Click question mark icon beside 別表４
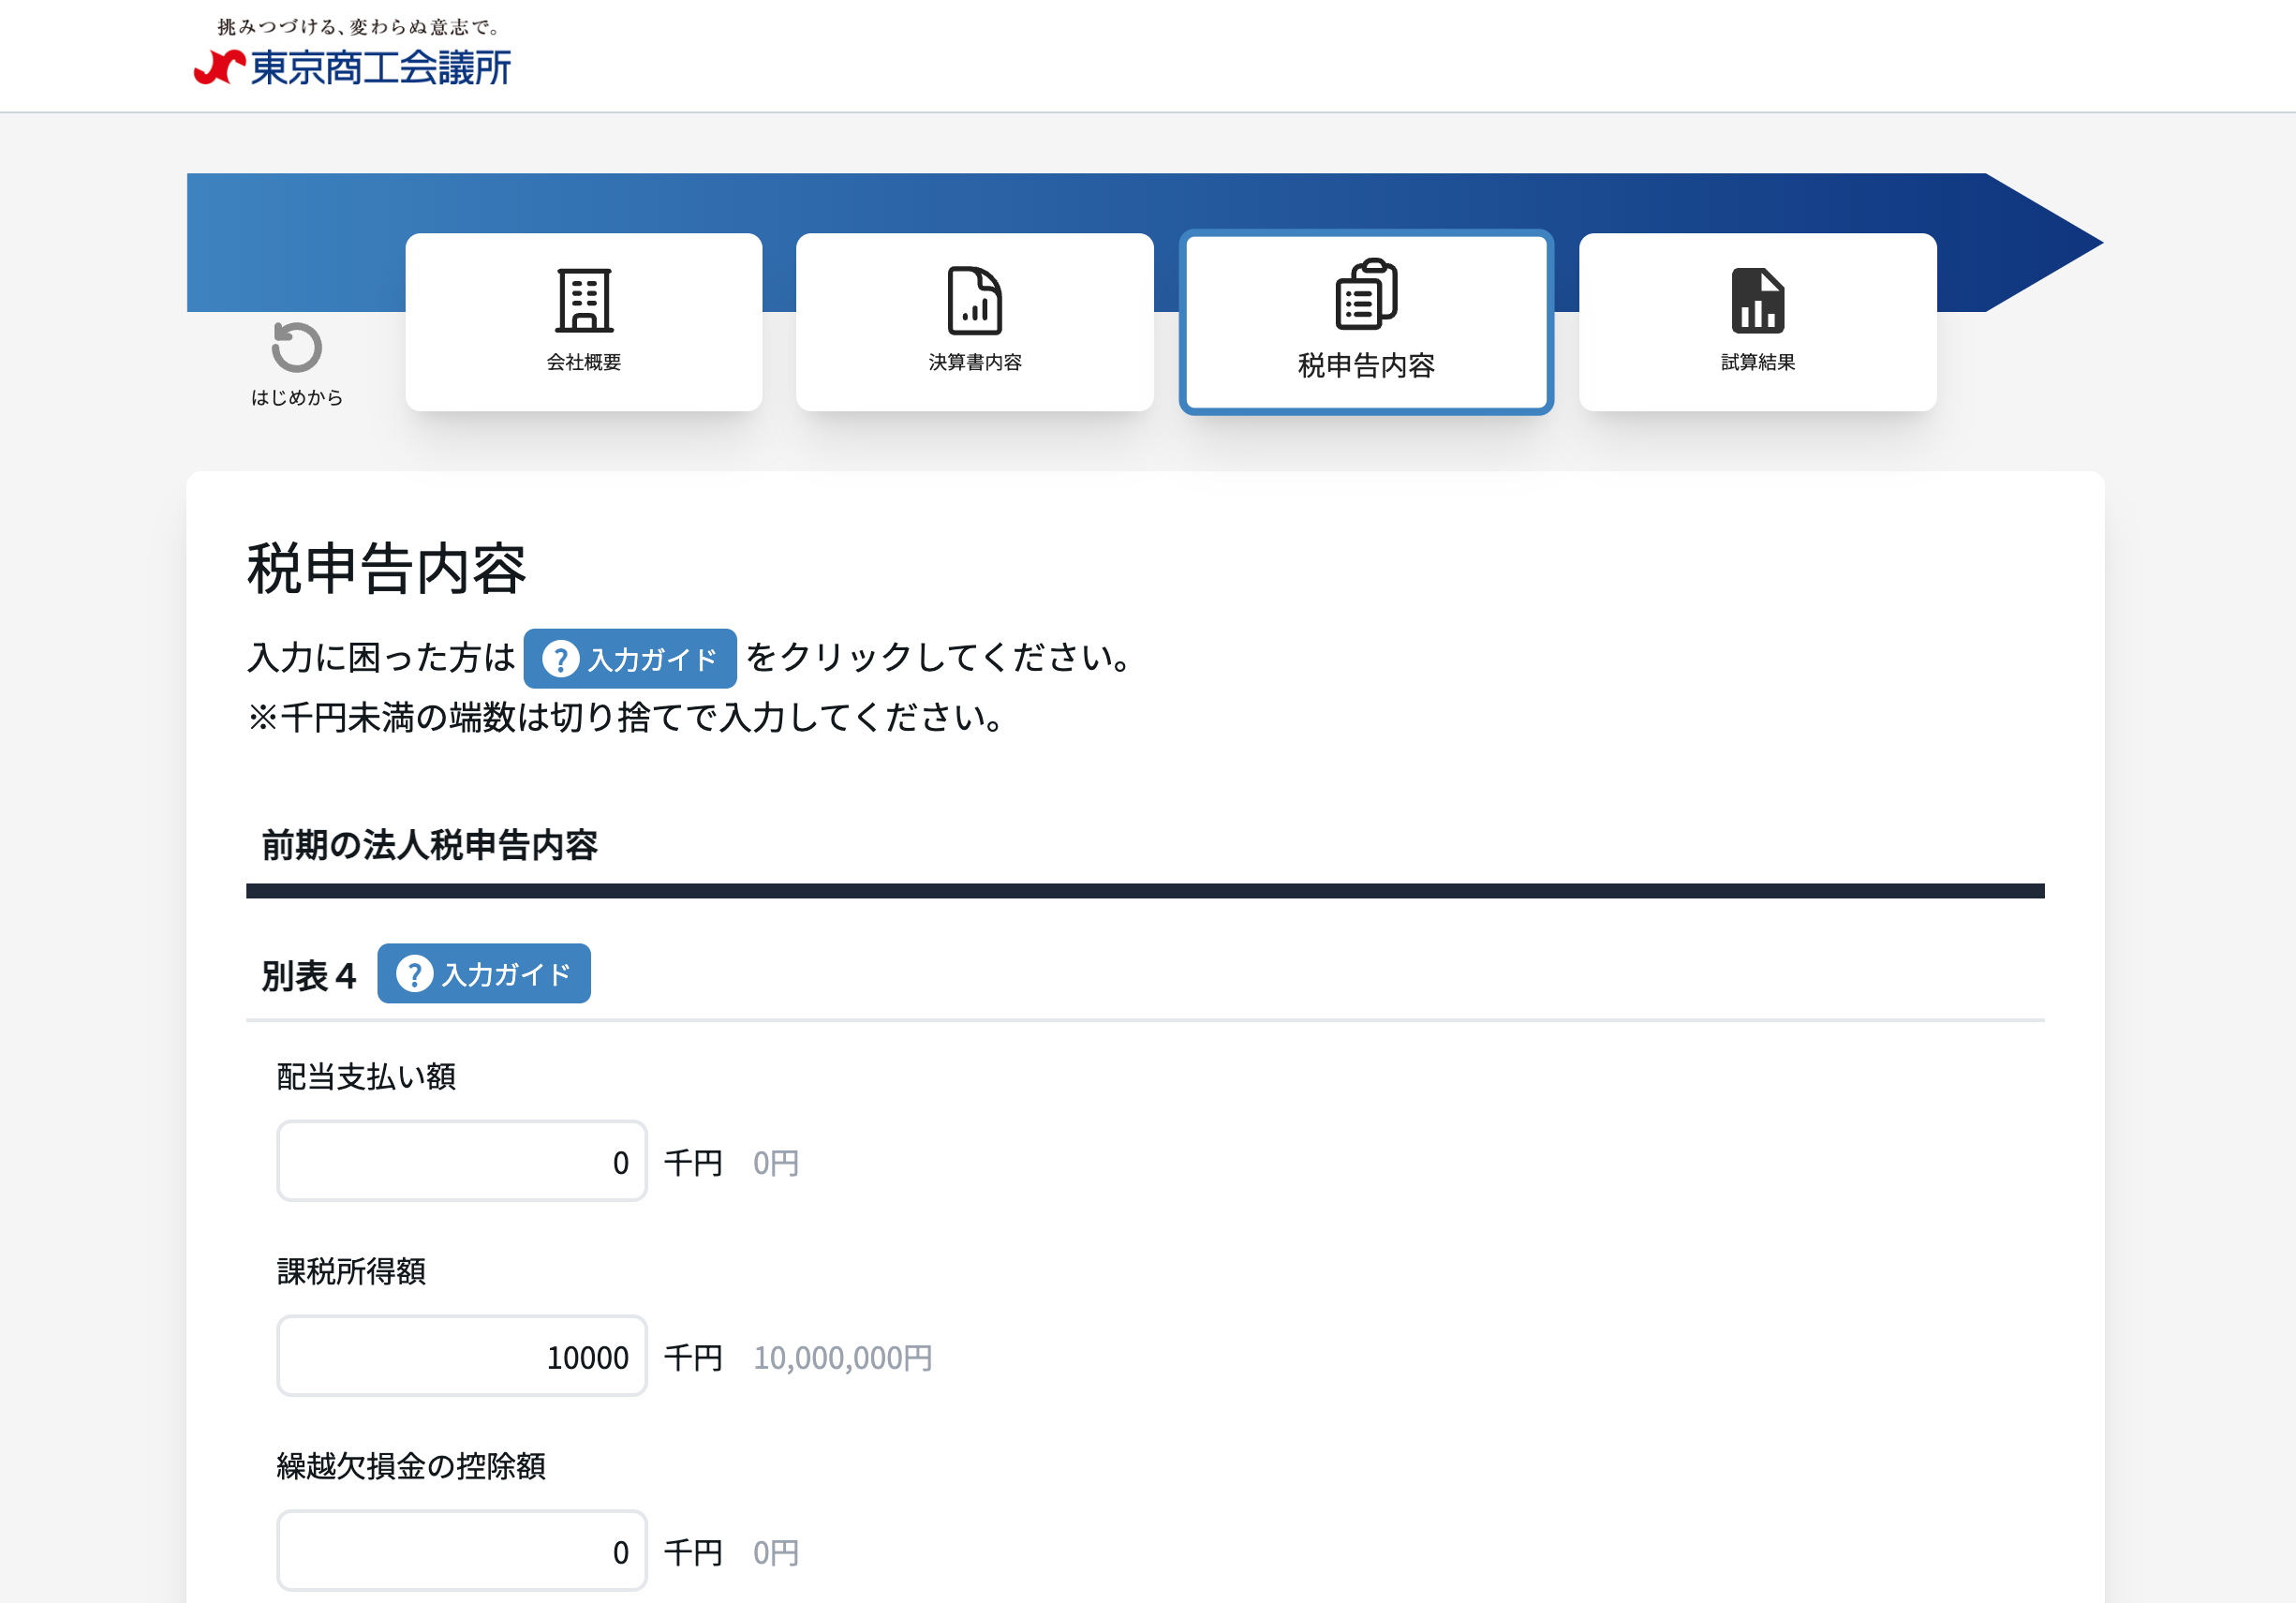This screenshot has width=2296, height=1603. [x=414, y=974]
